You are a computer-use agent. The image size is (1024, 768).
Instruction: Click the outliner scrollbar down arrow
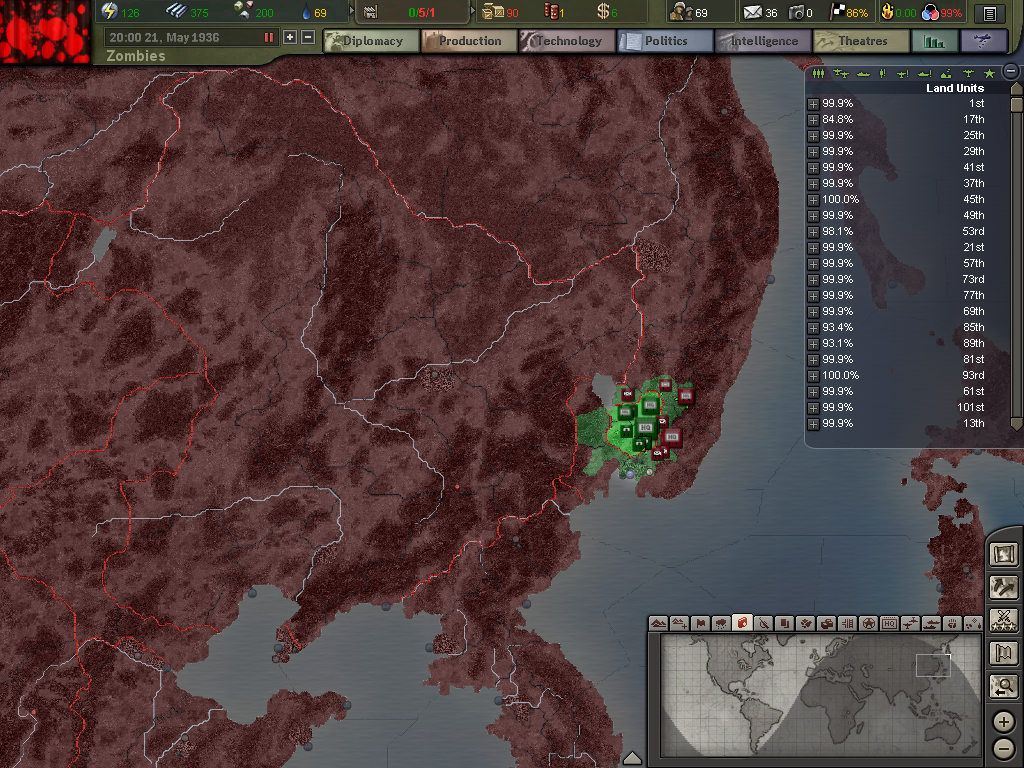tap(1016, 424)
